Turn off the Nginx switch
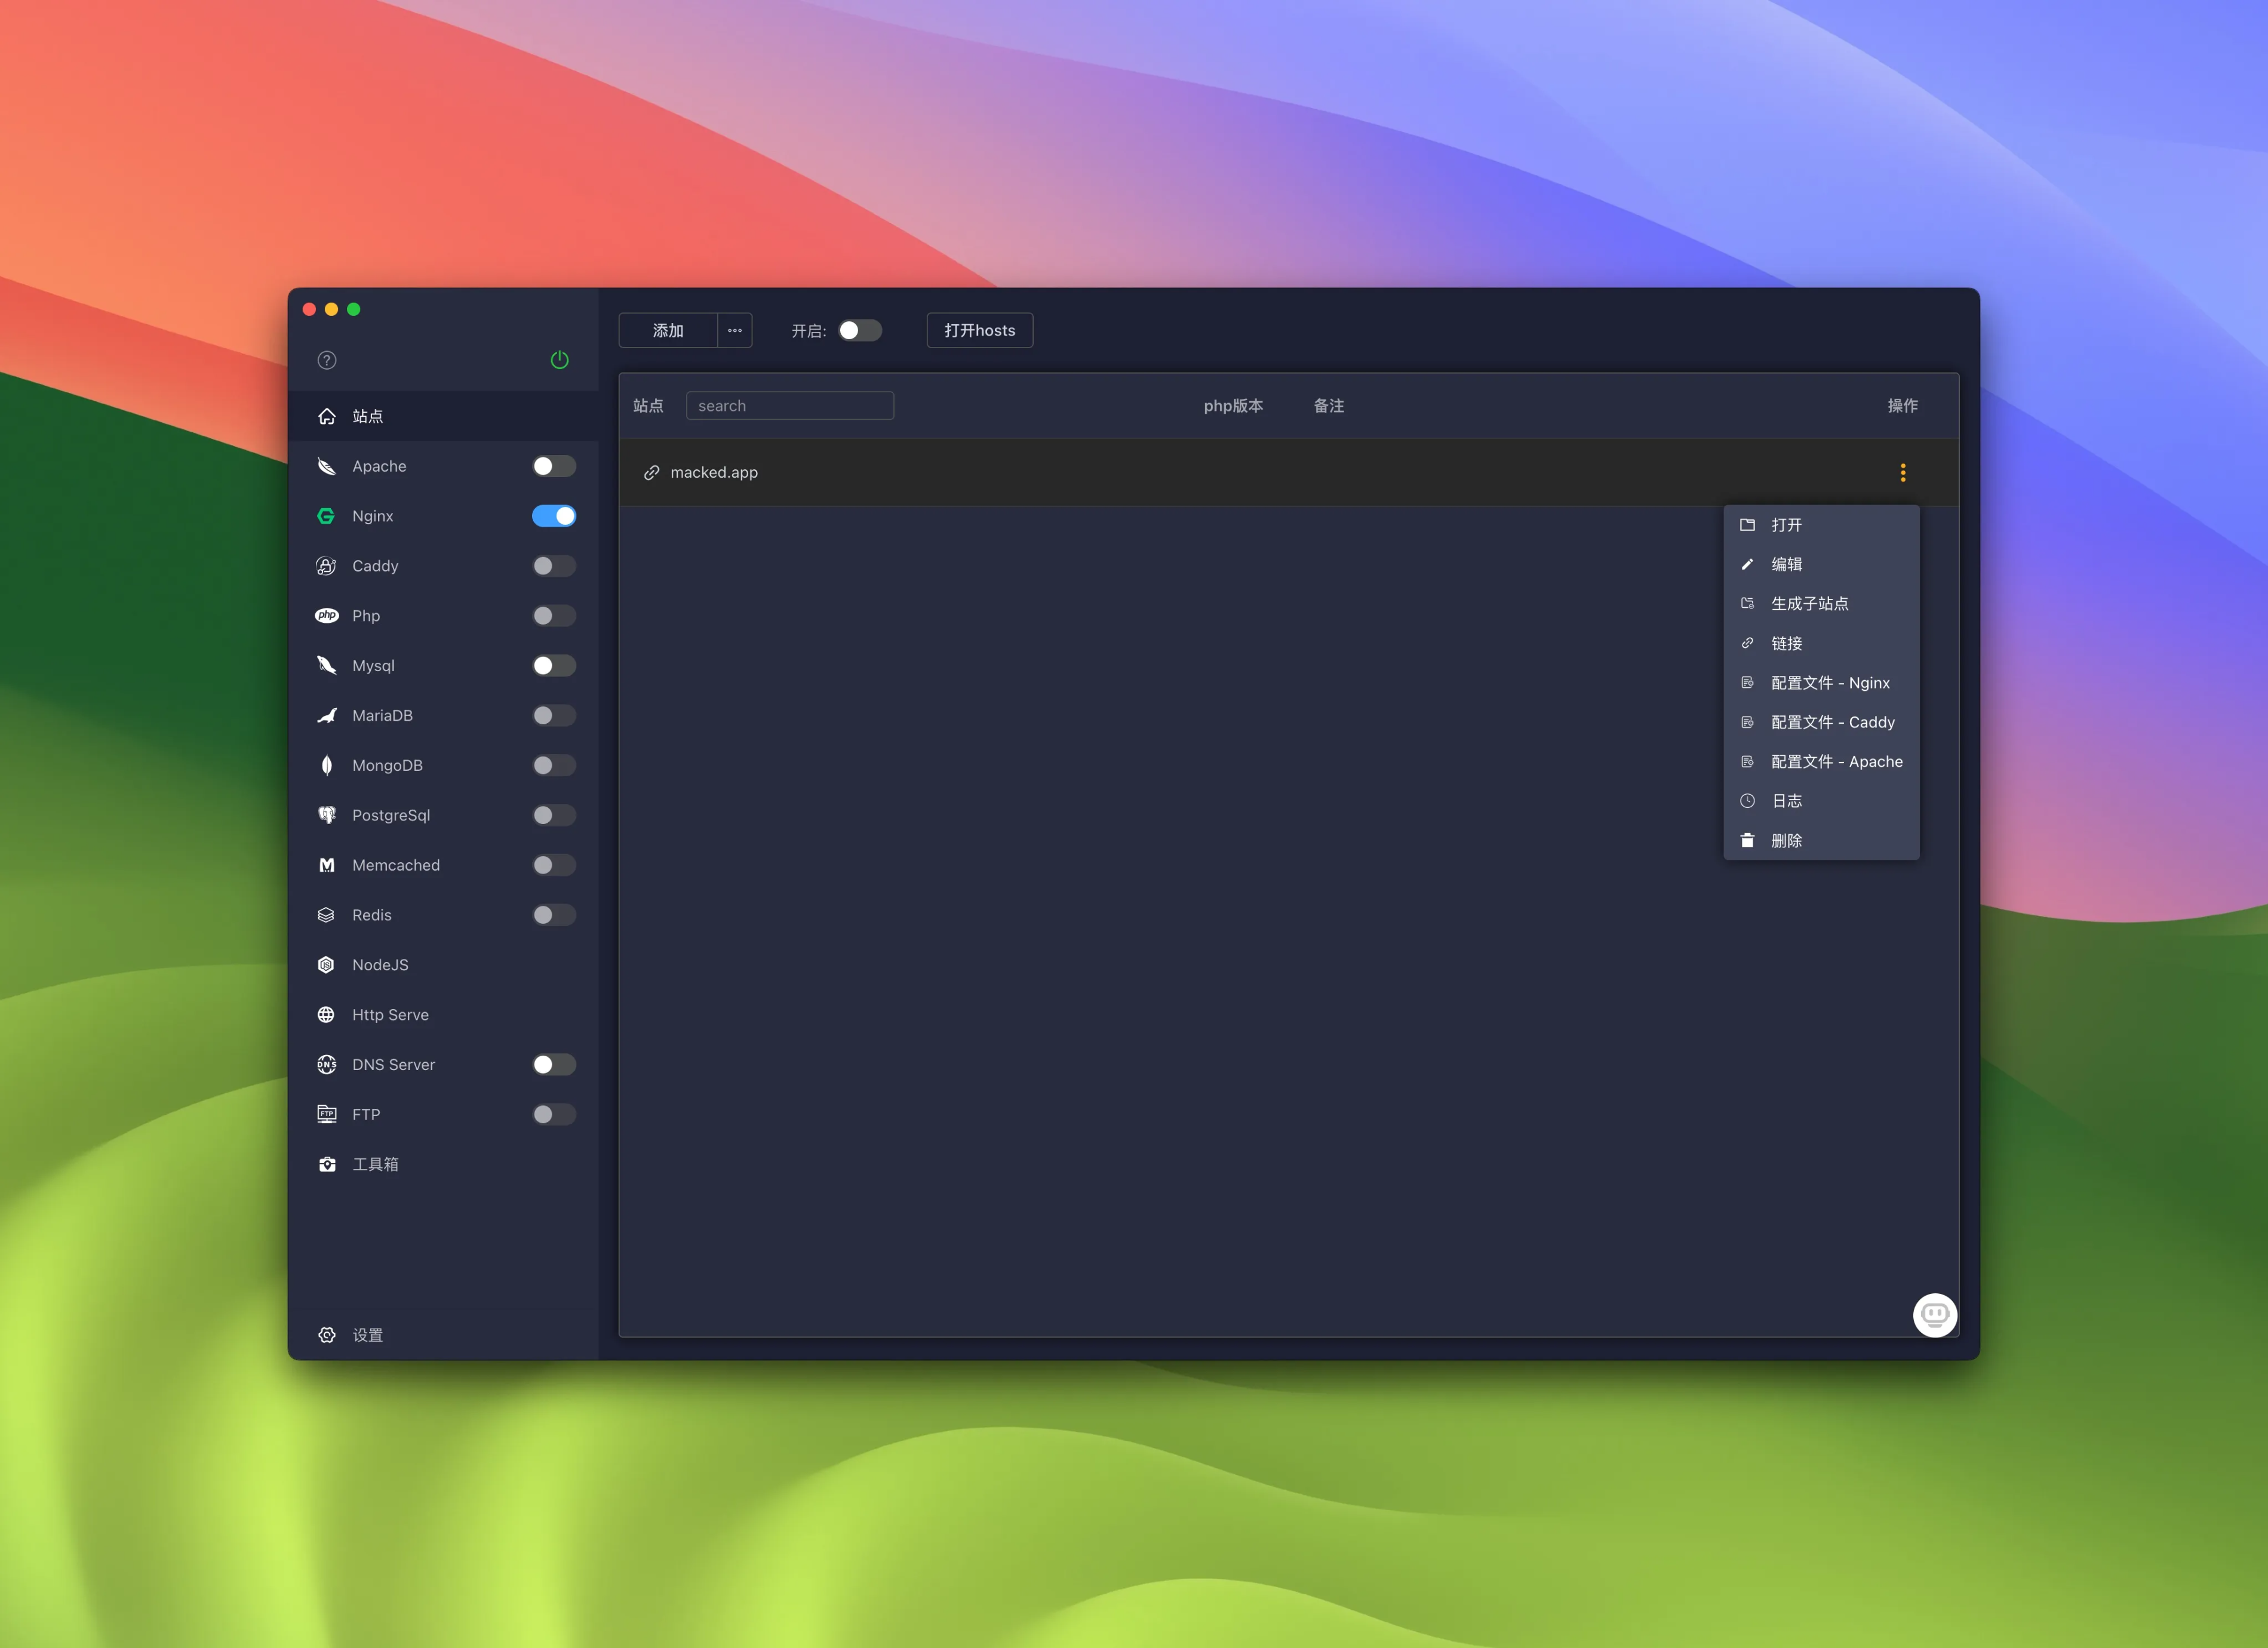This screenshot has width=2268, height=1648. (x=553, y=516)
